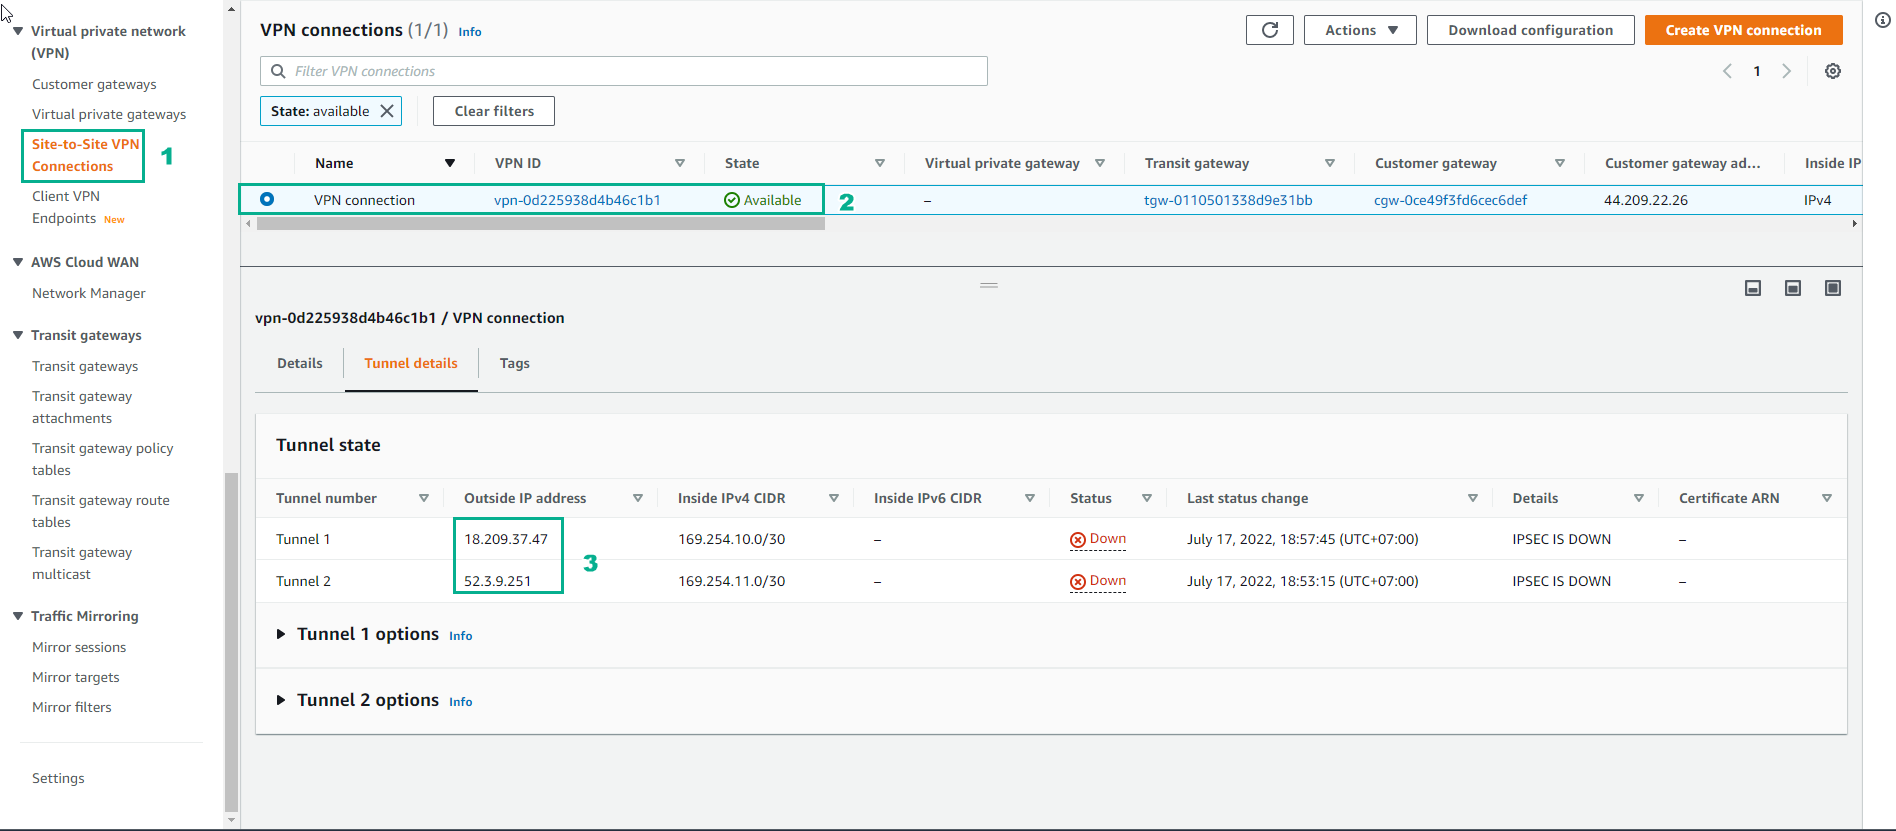Viewport: 1896px width, 831px height.
Task: Select the VPN connection radio button
Action: [x=267, y=199]
